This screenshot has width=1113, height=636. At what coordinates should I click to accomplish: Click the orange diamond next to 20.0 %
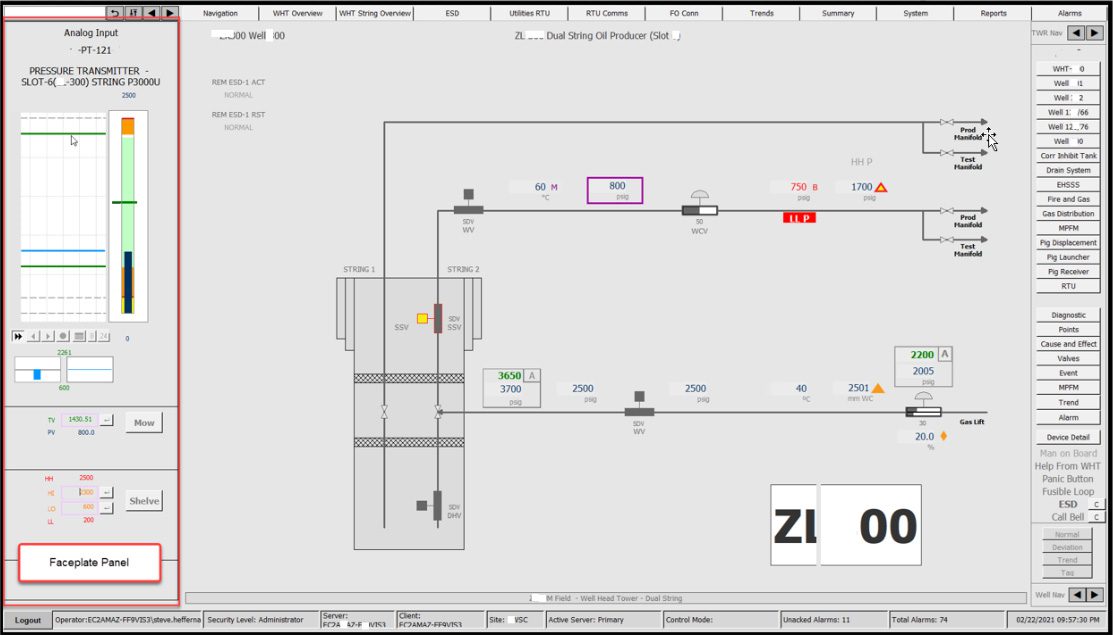(944, 437)
